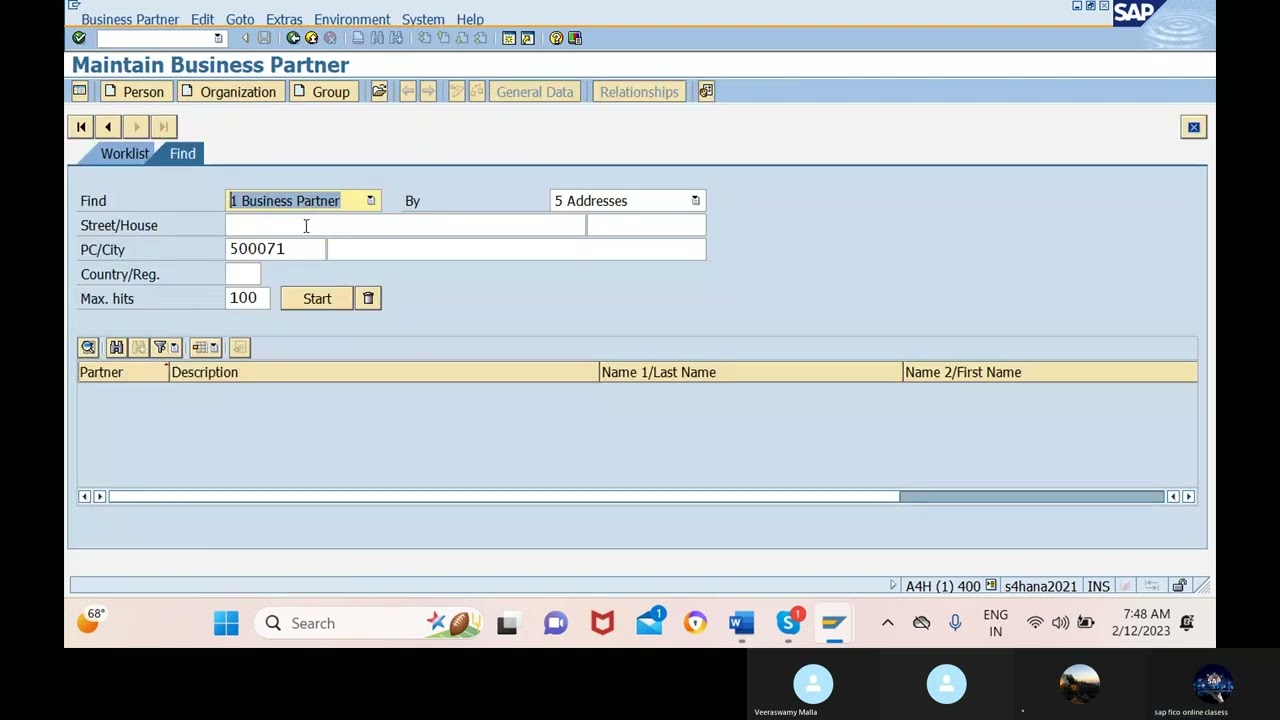
Task: Click the Country/Reg. input field
Action: pyautogui.click(x=243, y=274)
